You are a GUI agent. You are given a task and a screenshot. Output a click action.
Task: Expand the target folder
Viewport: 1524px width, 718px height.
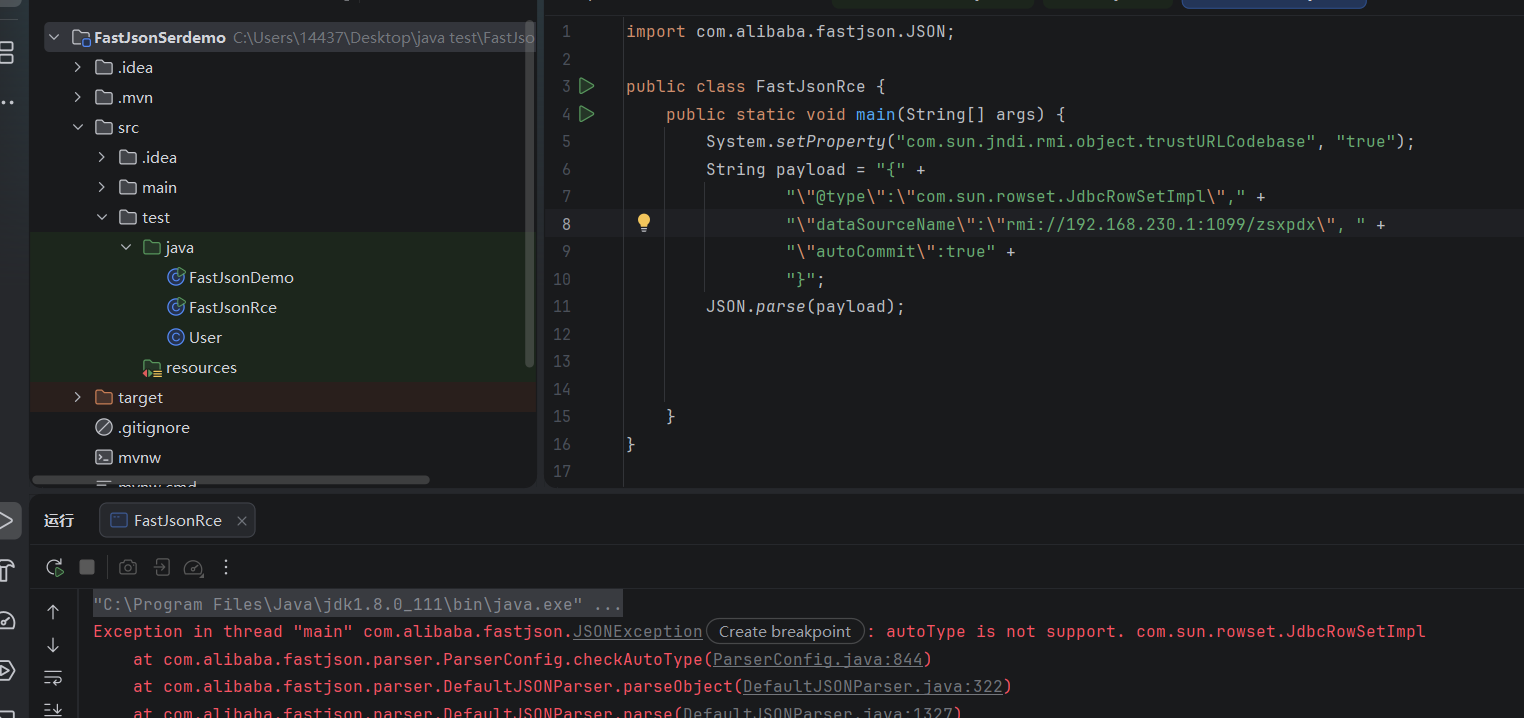pyautogui.click(x=78, y=397)
